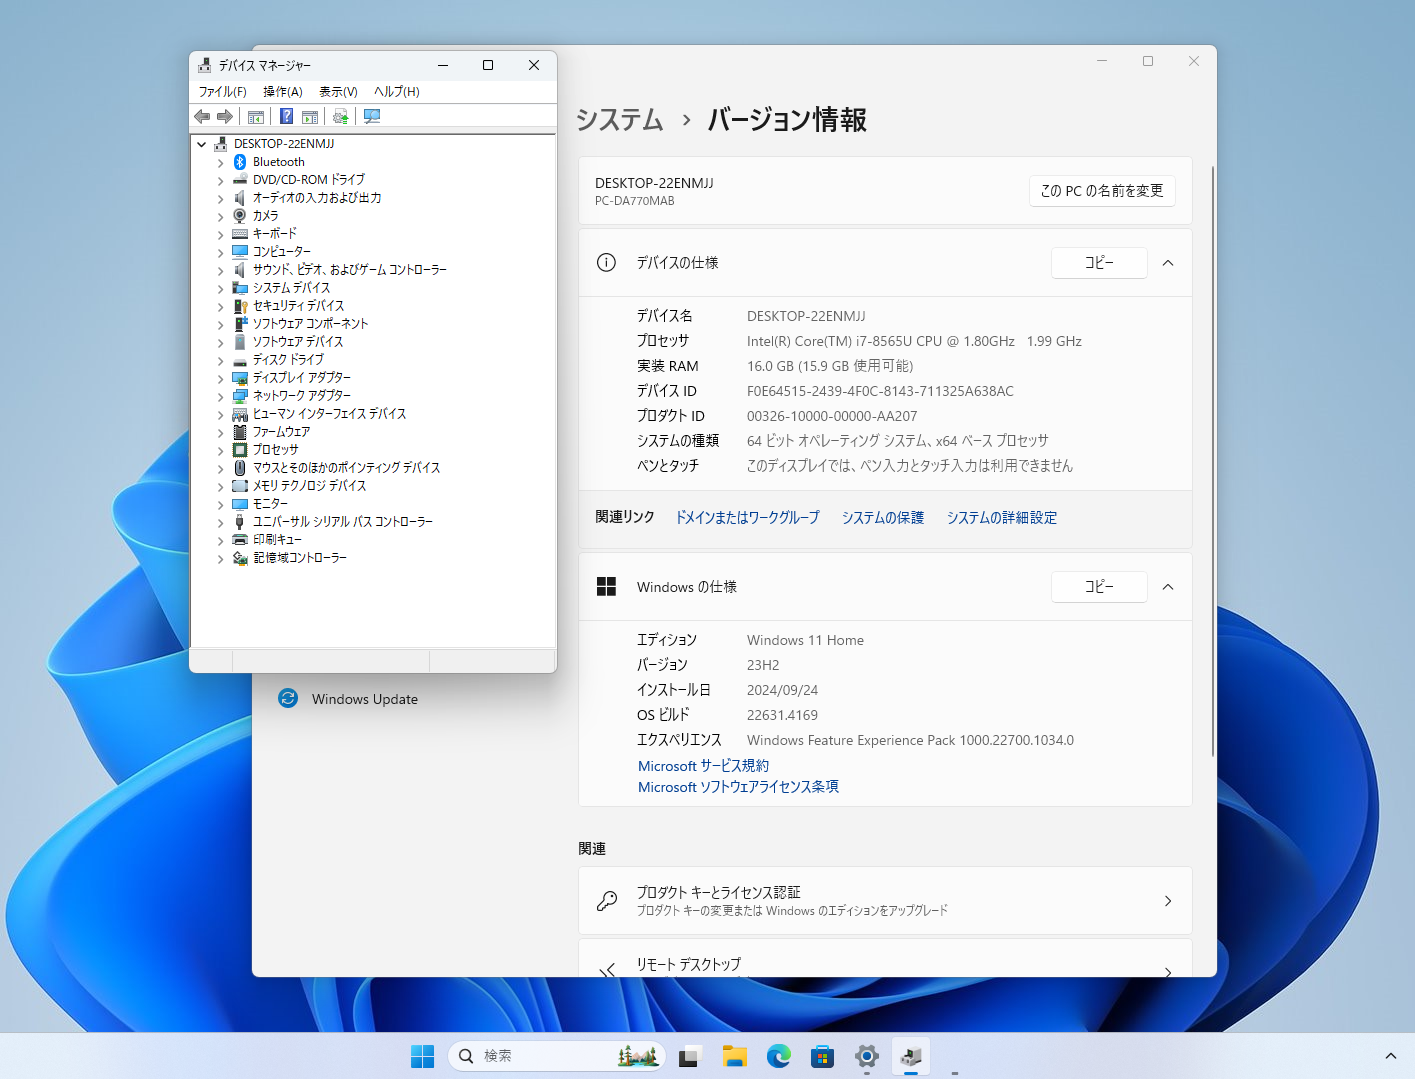Go to システム breadcrumb in Settings
The width and height of the screenshot is (1415, 1079).
click(x=619, y=120)
